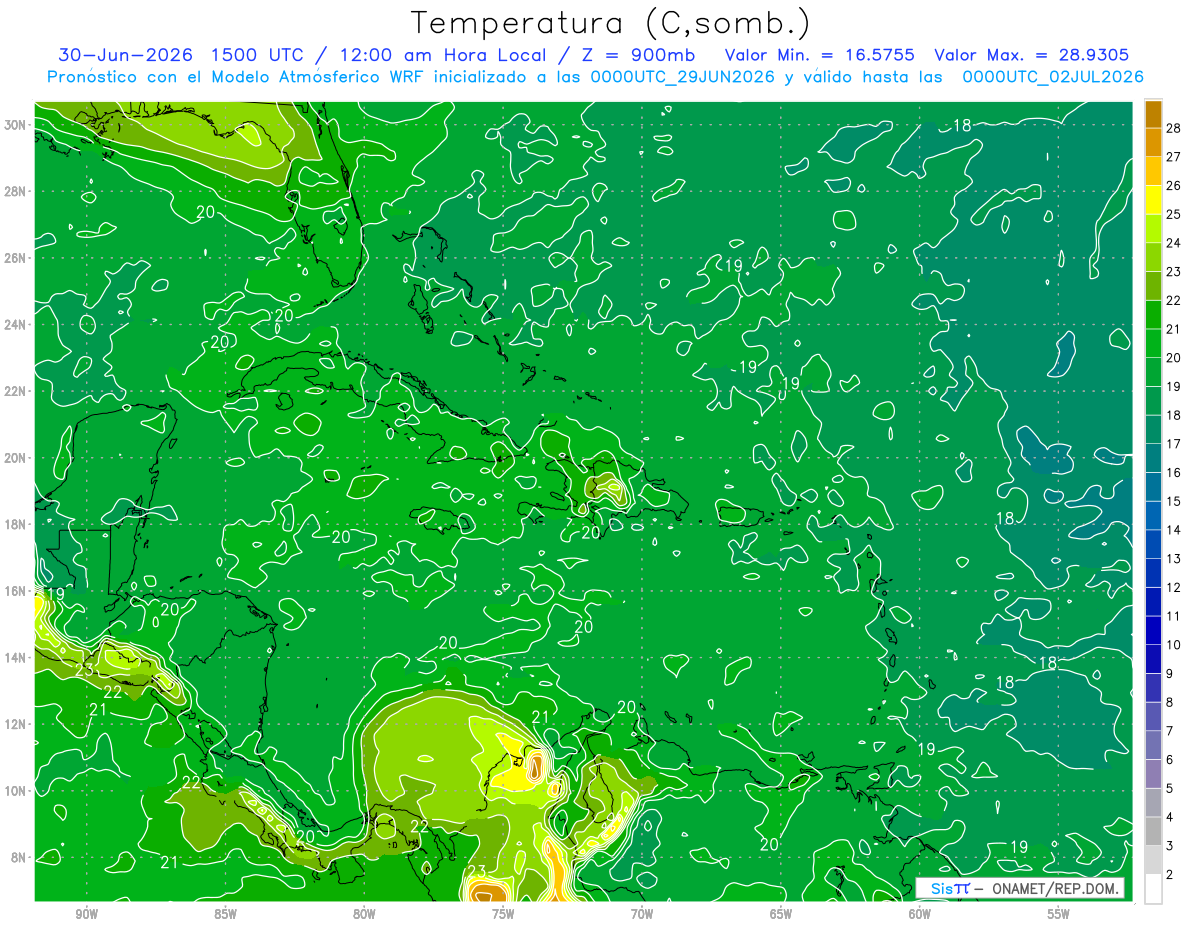
Task: Pick the blue swatch between scale 13 and 14
Action: pyautogui.click(x=1153, y=544)
